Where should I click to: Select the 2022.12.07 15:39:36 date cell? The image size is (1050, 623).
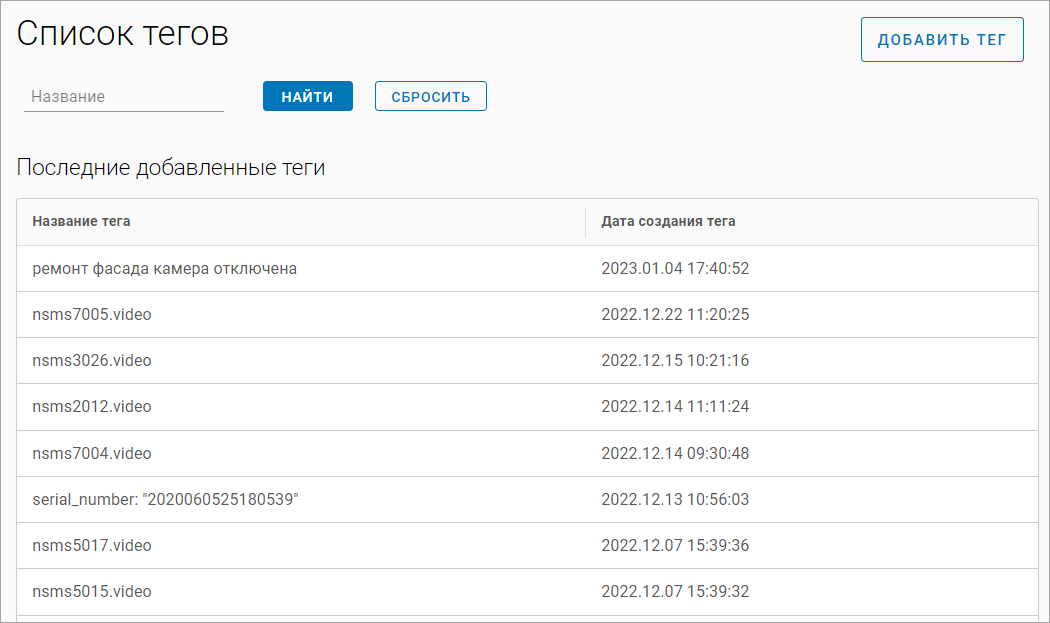click(675, 546)
